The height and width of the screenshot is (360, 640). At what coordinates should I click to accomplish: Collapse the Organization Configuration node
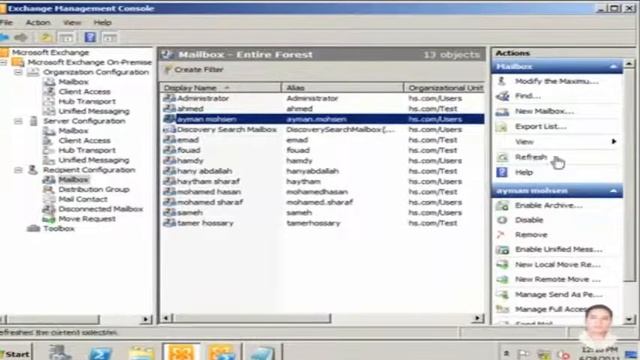(x=18, y=72)
